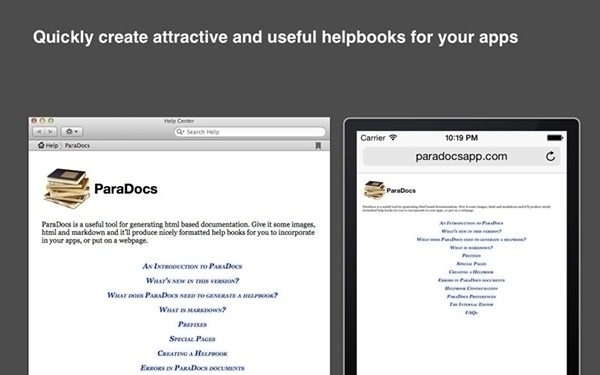Open 'What's new in this version?' in Help Center
This screenshot has width=600, height=375.
[x=192, y=280]
